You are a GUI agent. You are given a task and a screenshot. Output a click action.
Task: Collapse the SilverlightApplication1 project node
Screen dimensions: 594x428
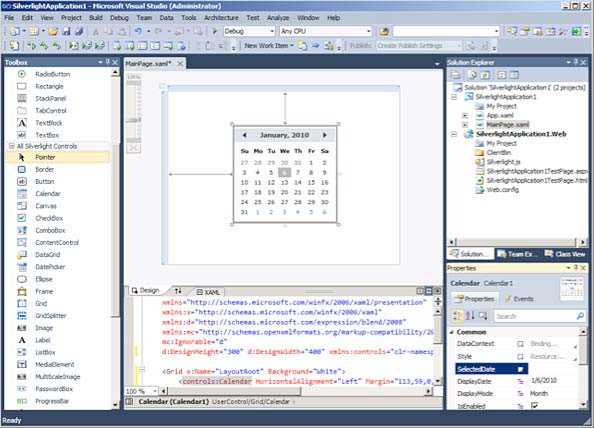[x=454, y=97]
